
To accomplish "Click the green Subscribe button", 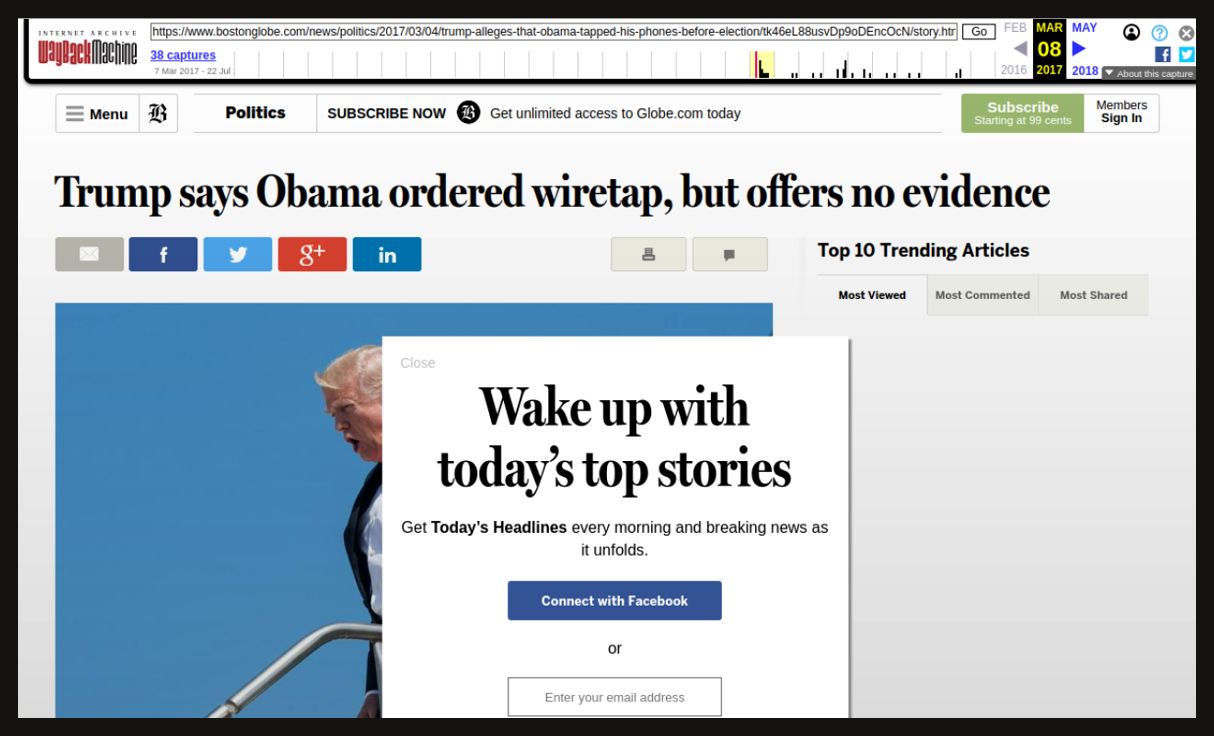I will [x=1022, y=113].
